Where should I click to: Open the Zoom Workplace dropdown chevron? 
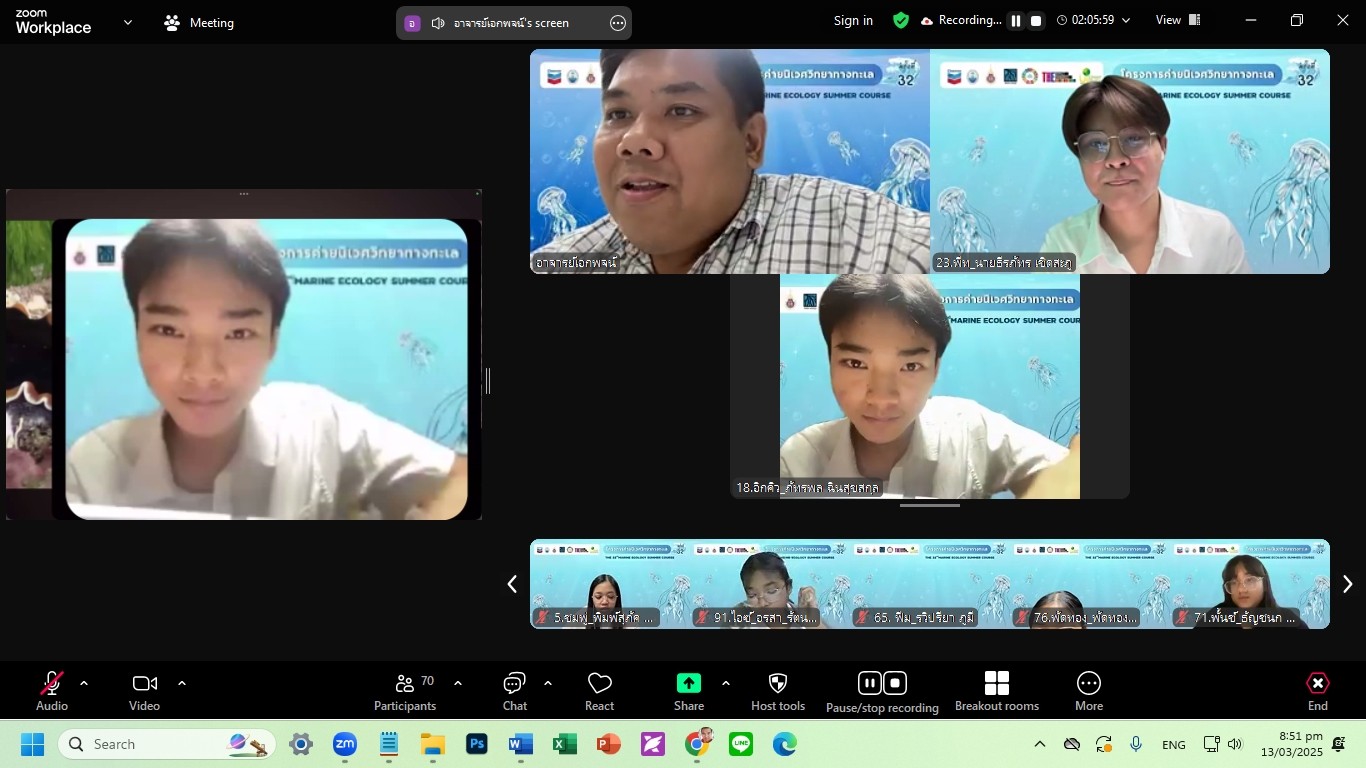tap(127, 22)
